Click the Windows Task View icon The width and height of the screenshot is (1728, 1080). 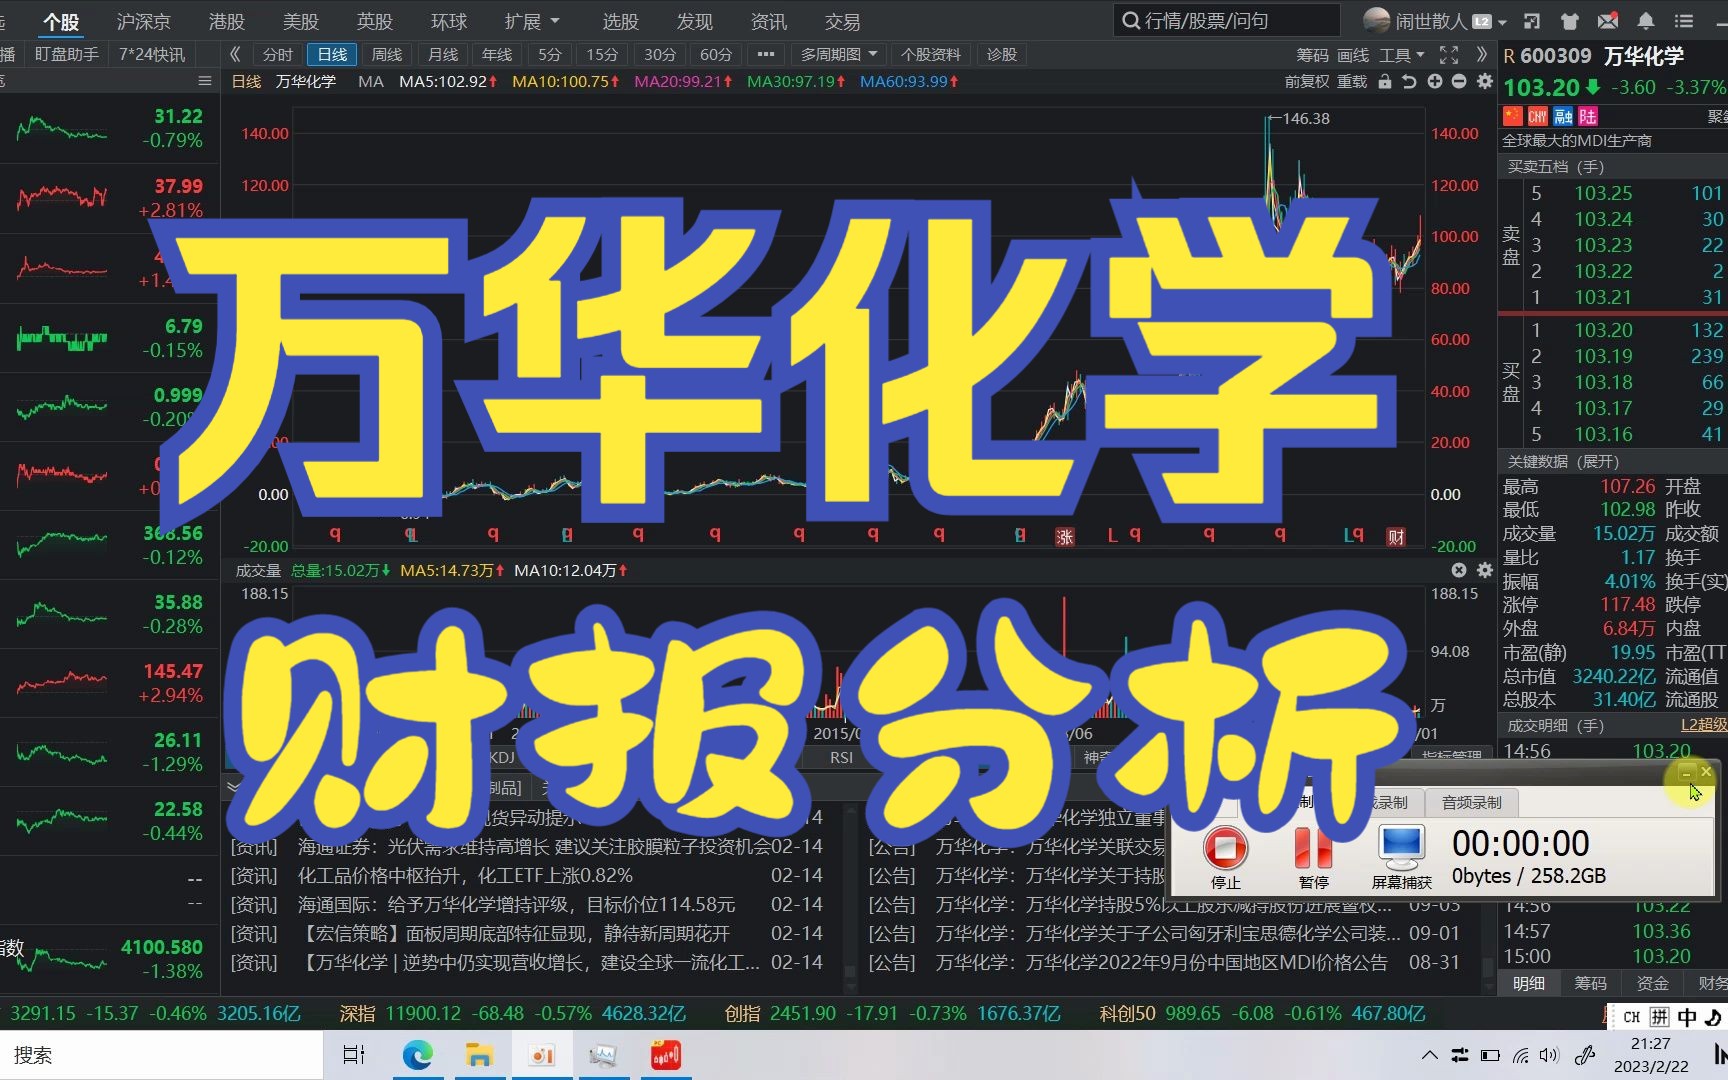coord(354,1055)
